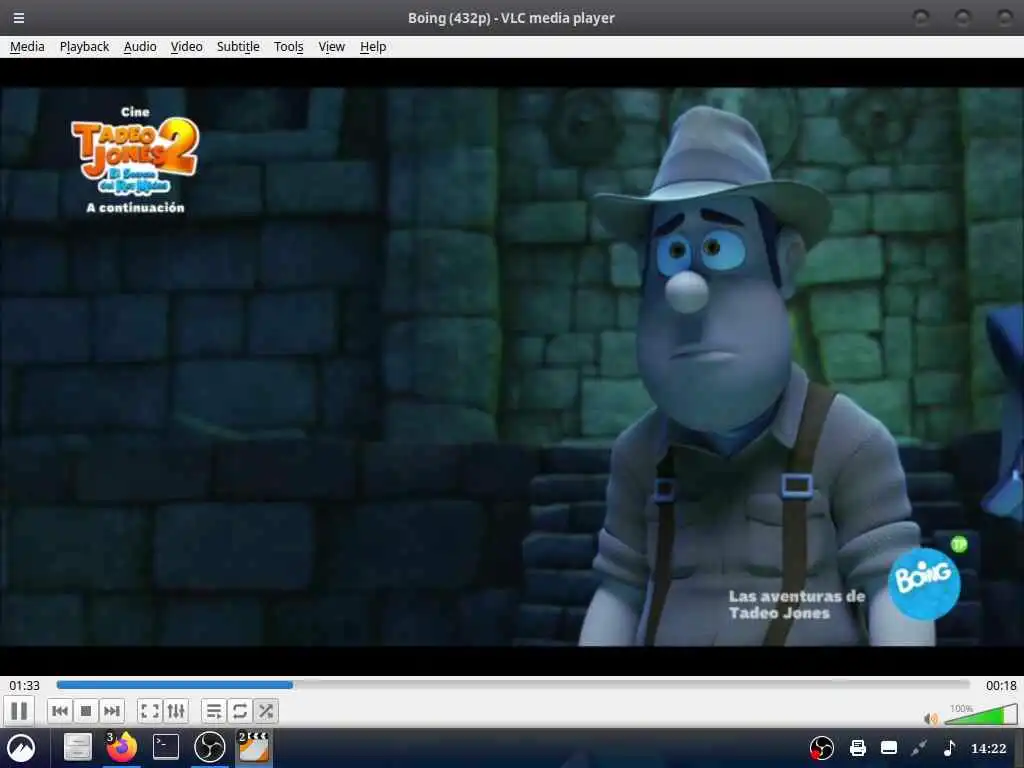The image size is (1024, 768).
Task: Stop playback with the stop button
Action: click(x=86, y=711)
